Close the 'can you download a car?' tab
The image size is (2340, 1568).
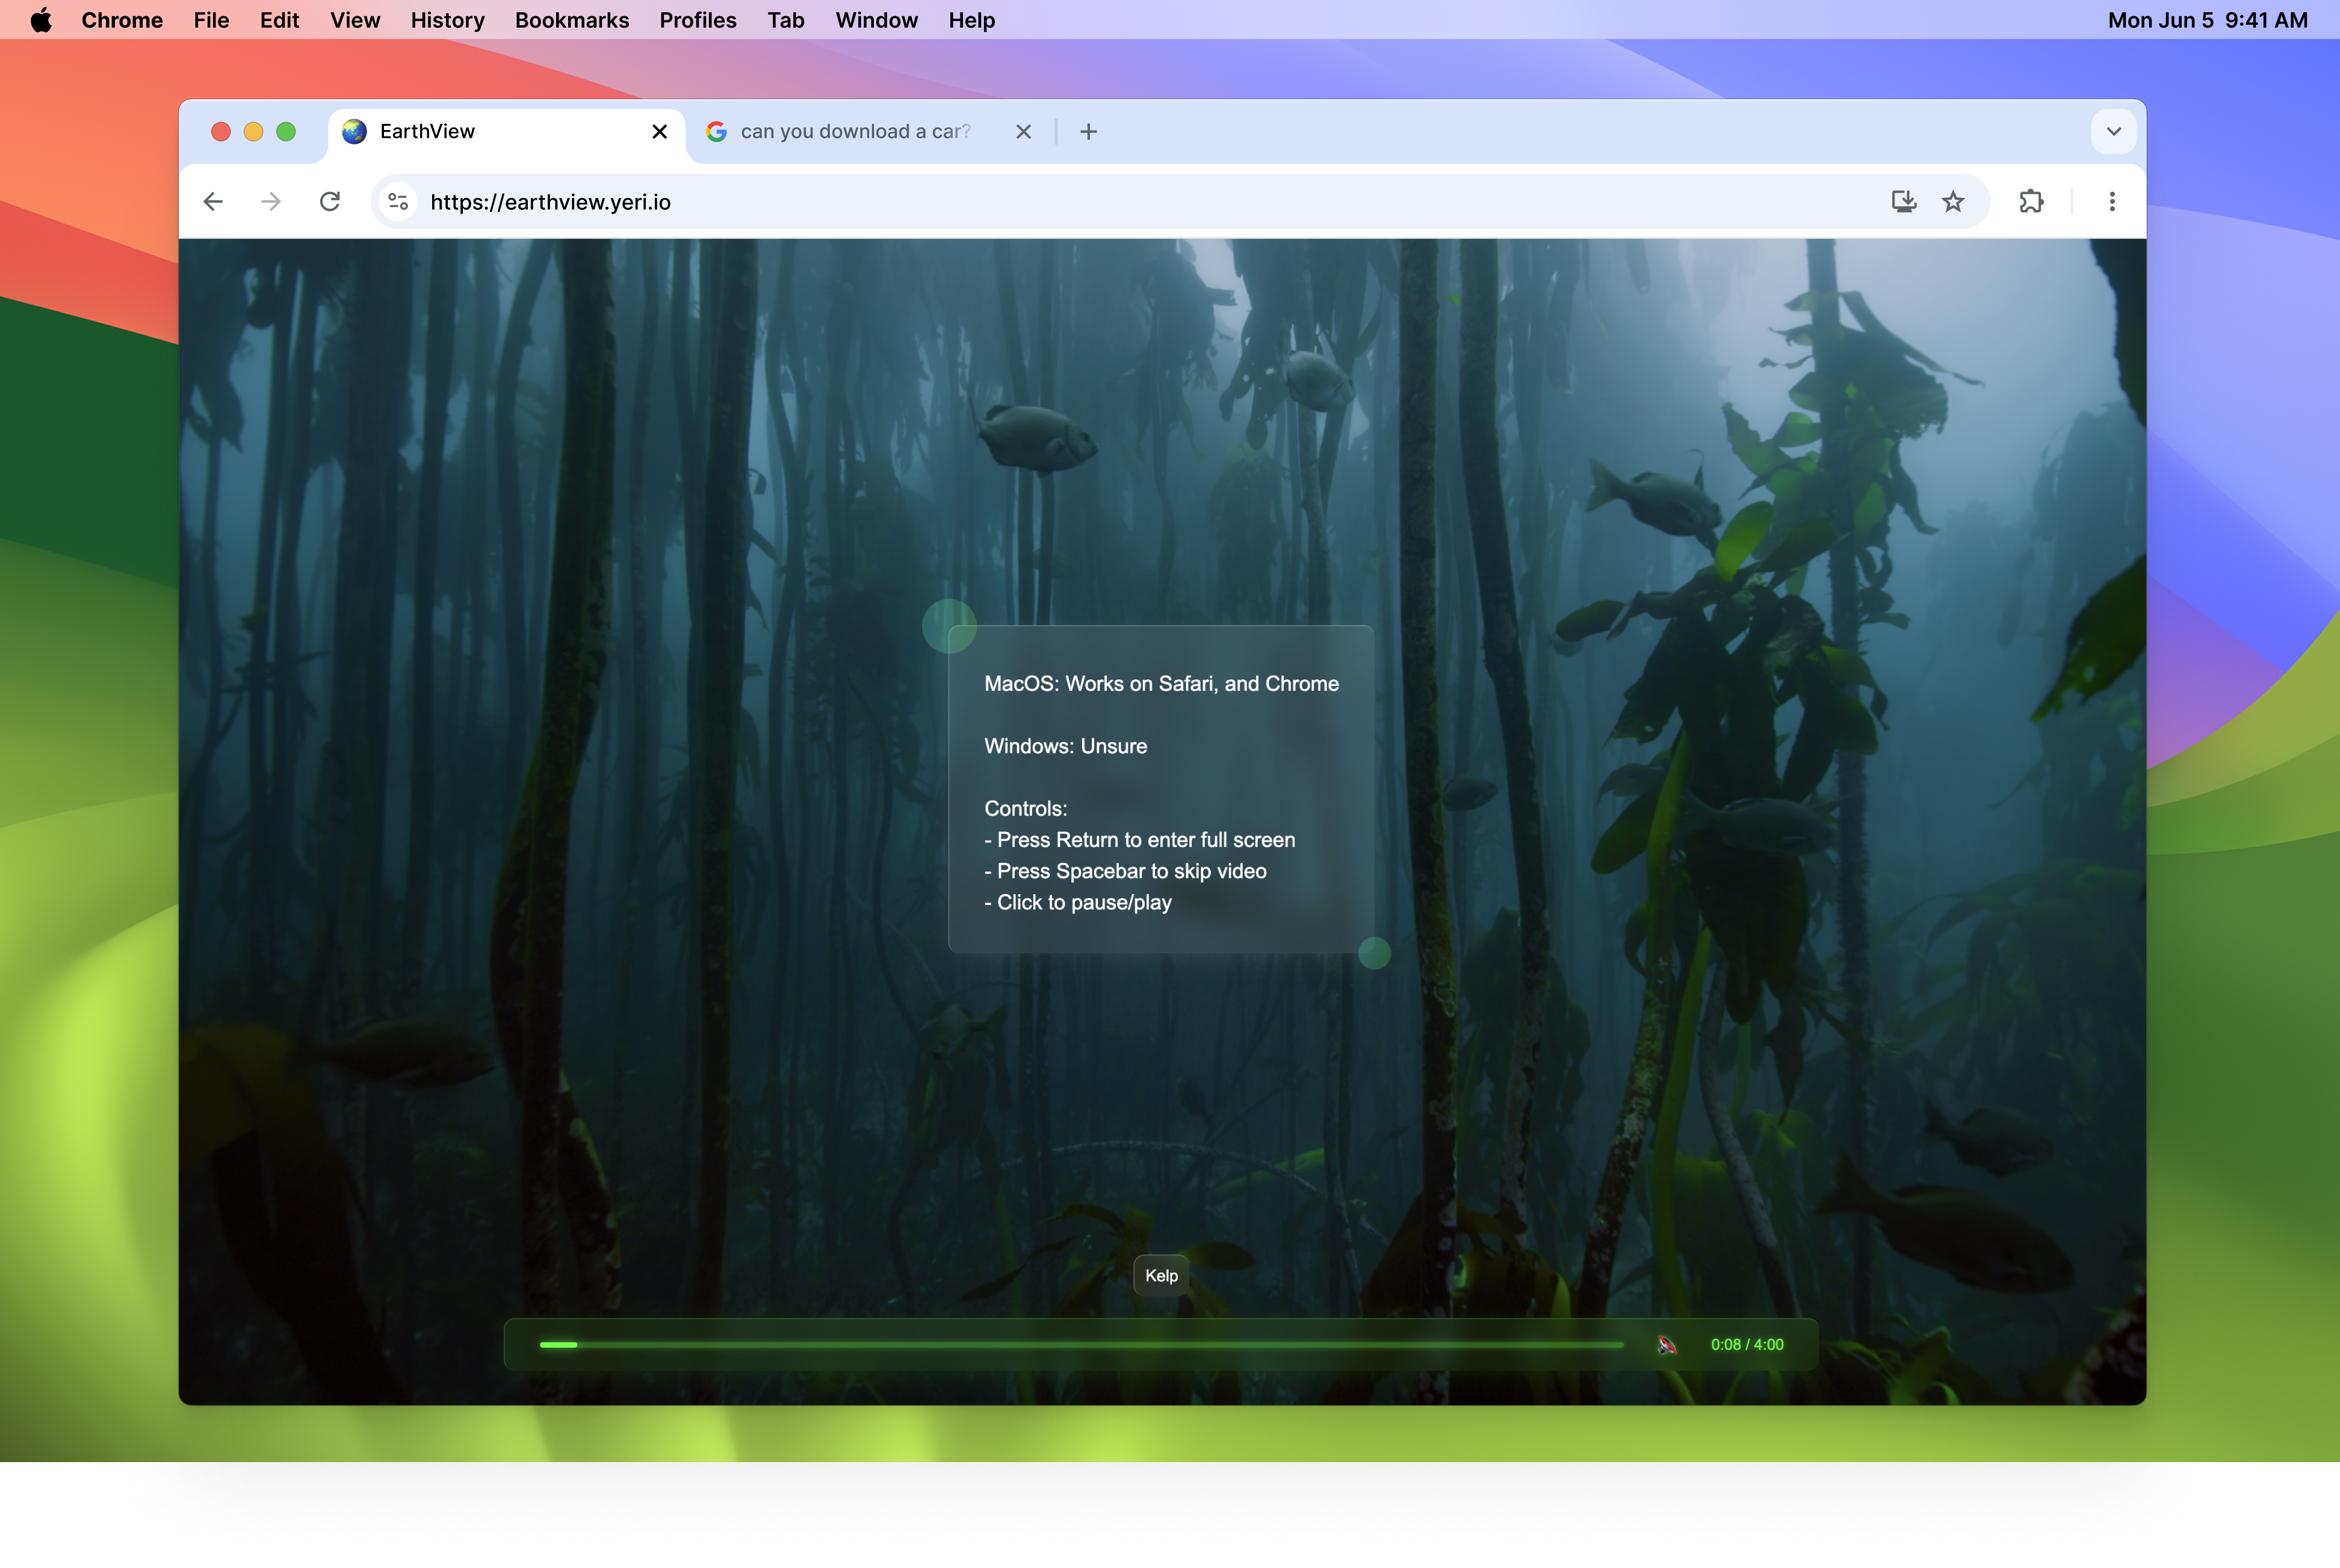pos(1023,132)
